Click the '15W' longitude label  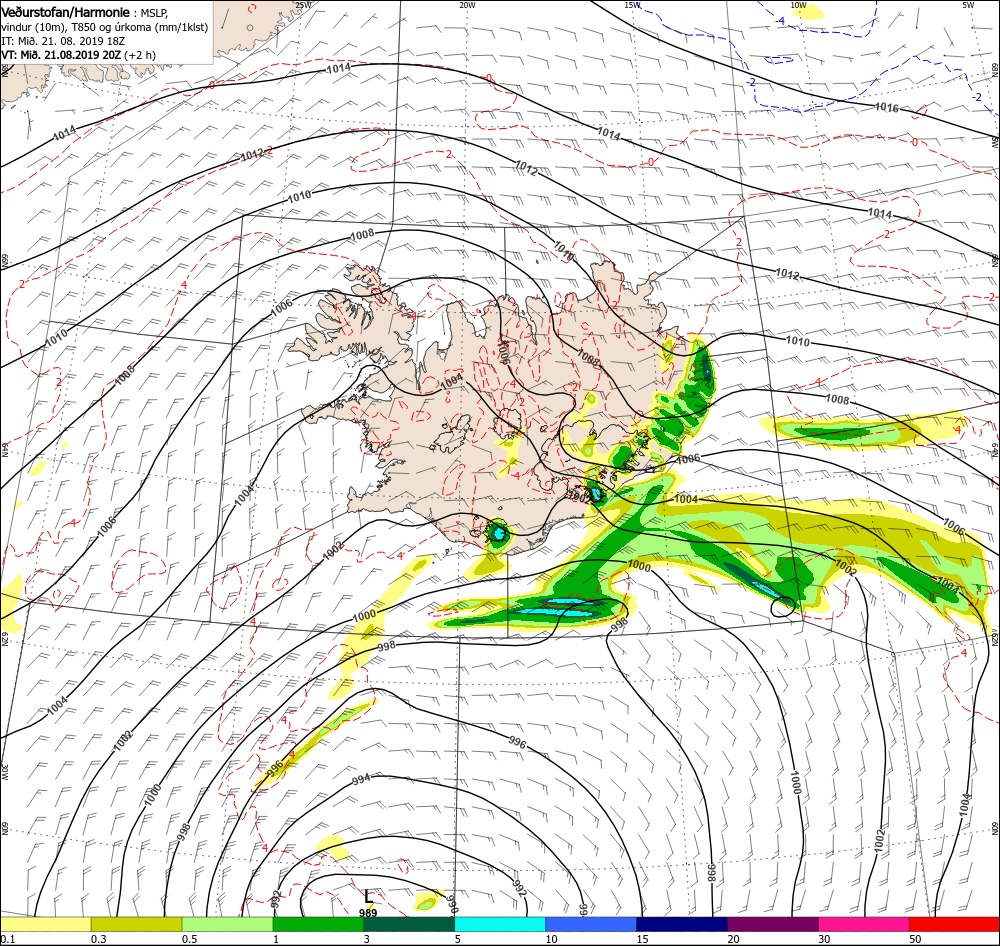pyautogui.click(x=632, y=5)
